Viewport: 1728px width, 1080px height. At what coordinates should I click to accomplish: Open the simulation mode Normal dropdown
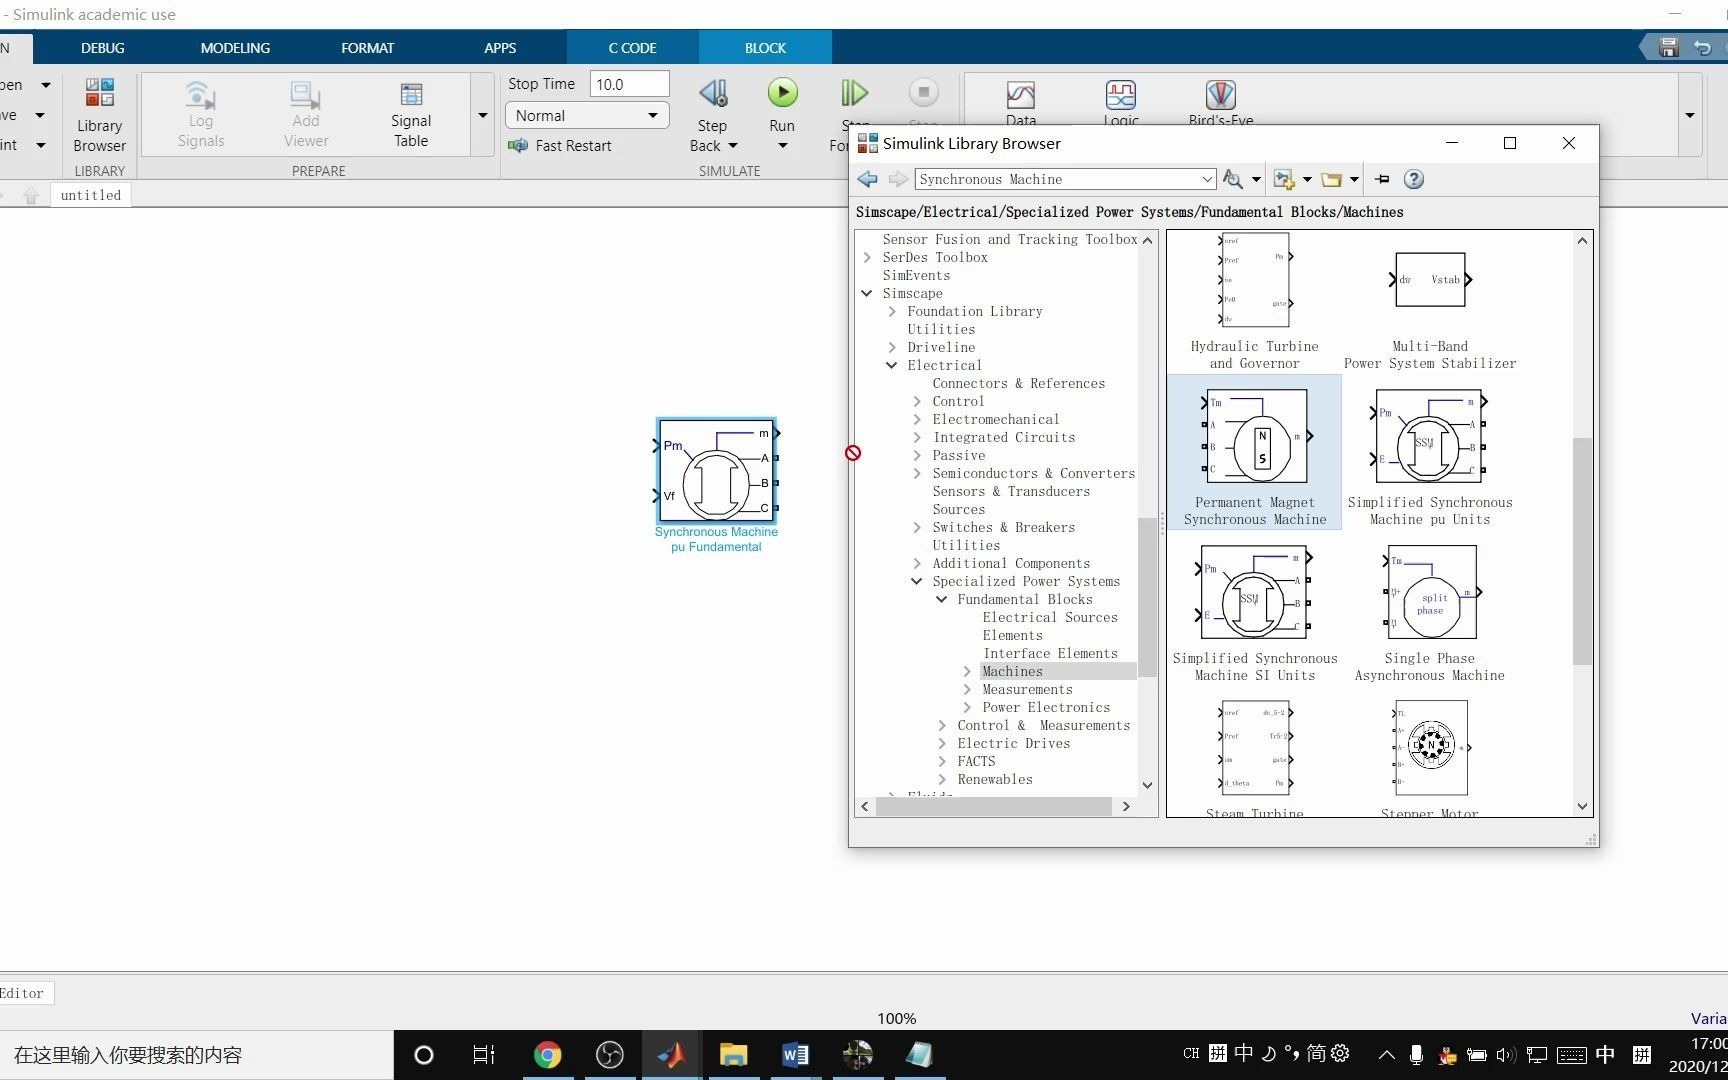pyautogui.click(x=587, y=115)
